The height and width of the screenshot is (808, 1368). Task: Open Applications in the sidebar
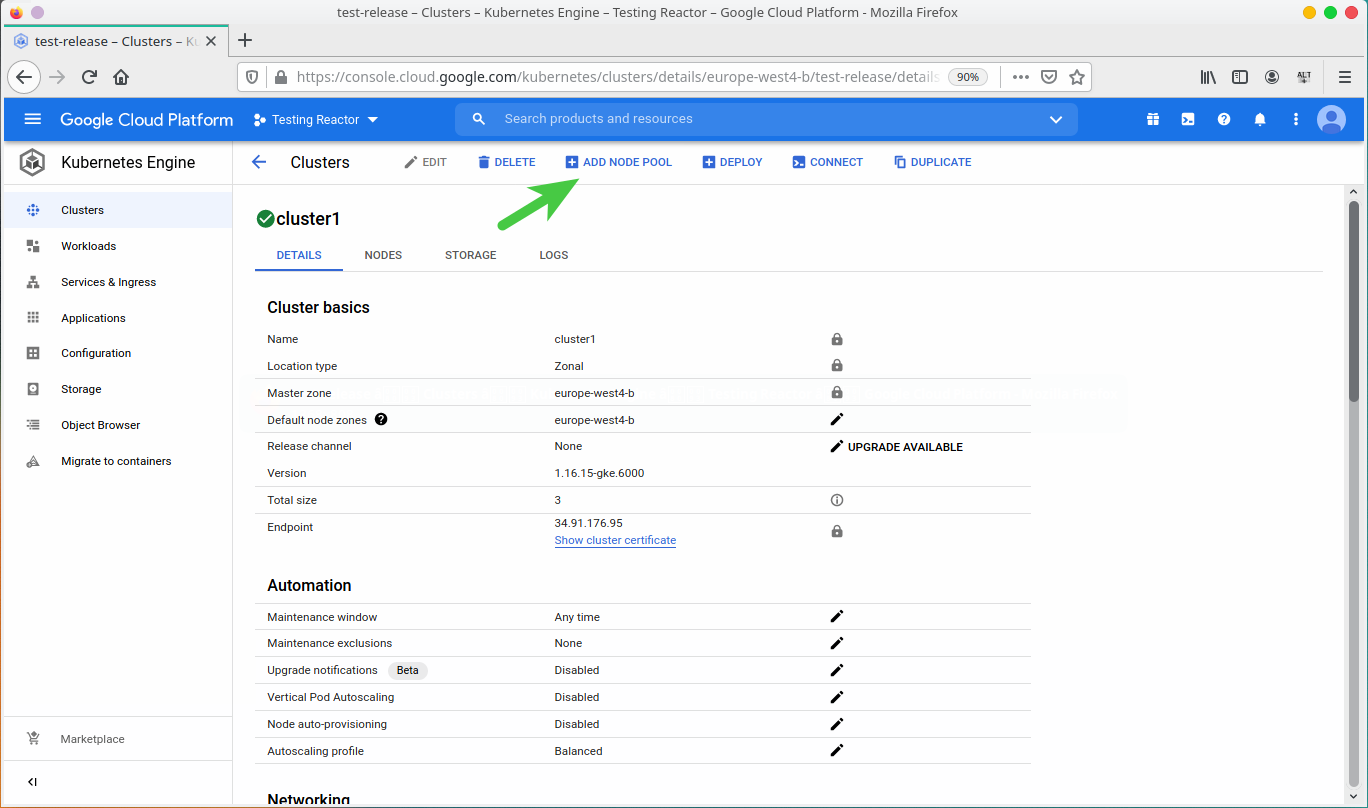point(116,318)
